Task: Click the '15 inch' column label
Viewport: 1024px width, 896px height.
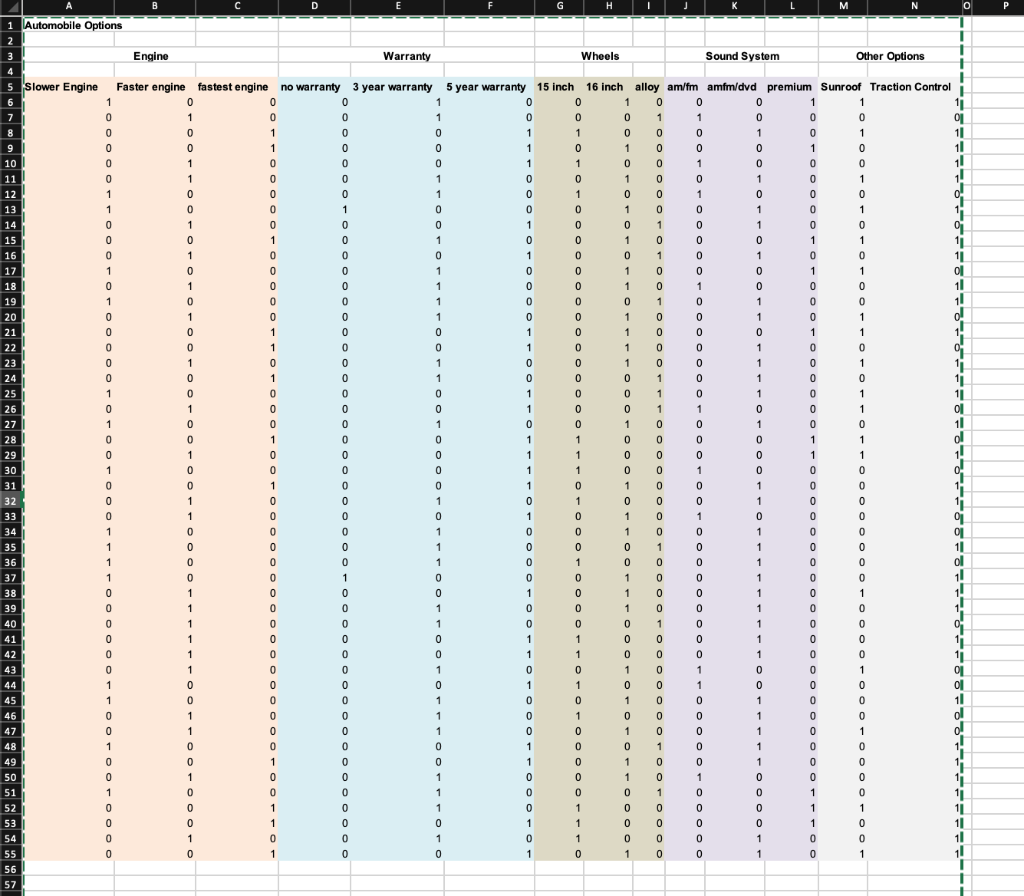Action: click(x=556, y=87)
